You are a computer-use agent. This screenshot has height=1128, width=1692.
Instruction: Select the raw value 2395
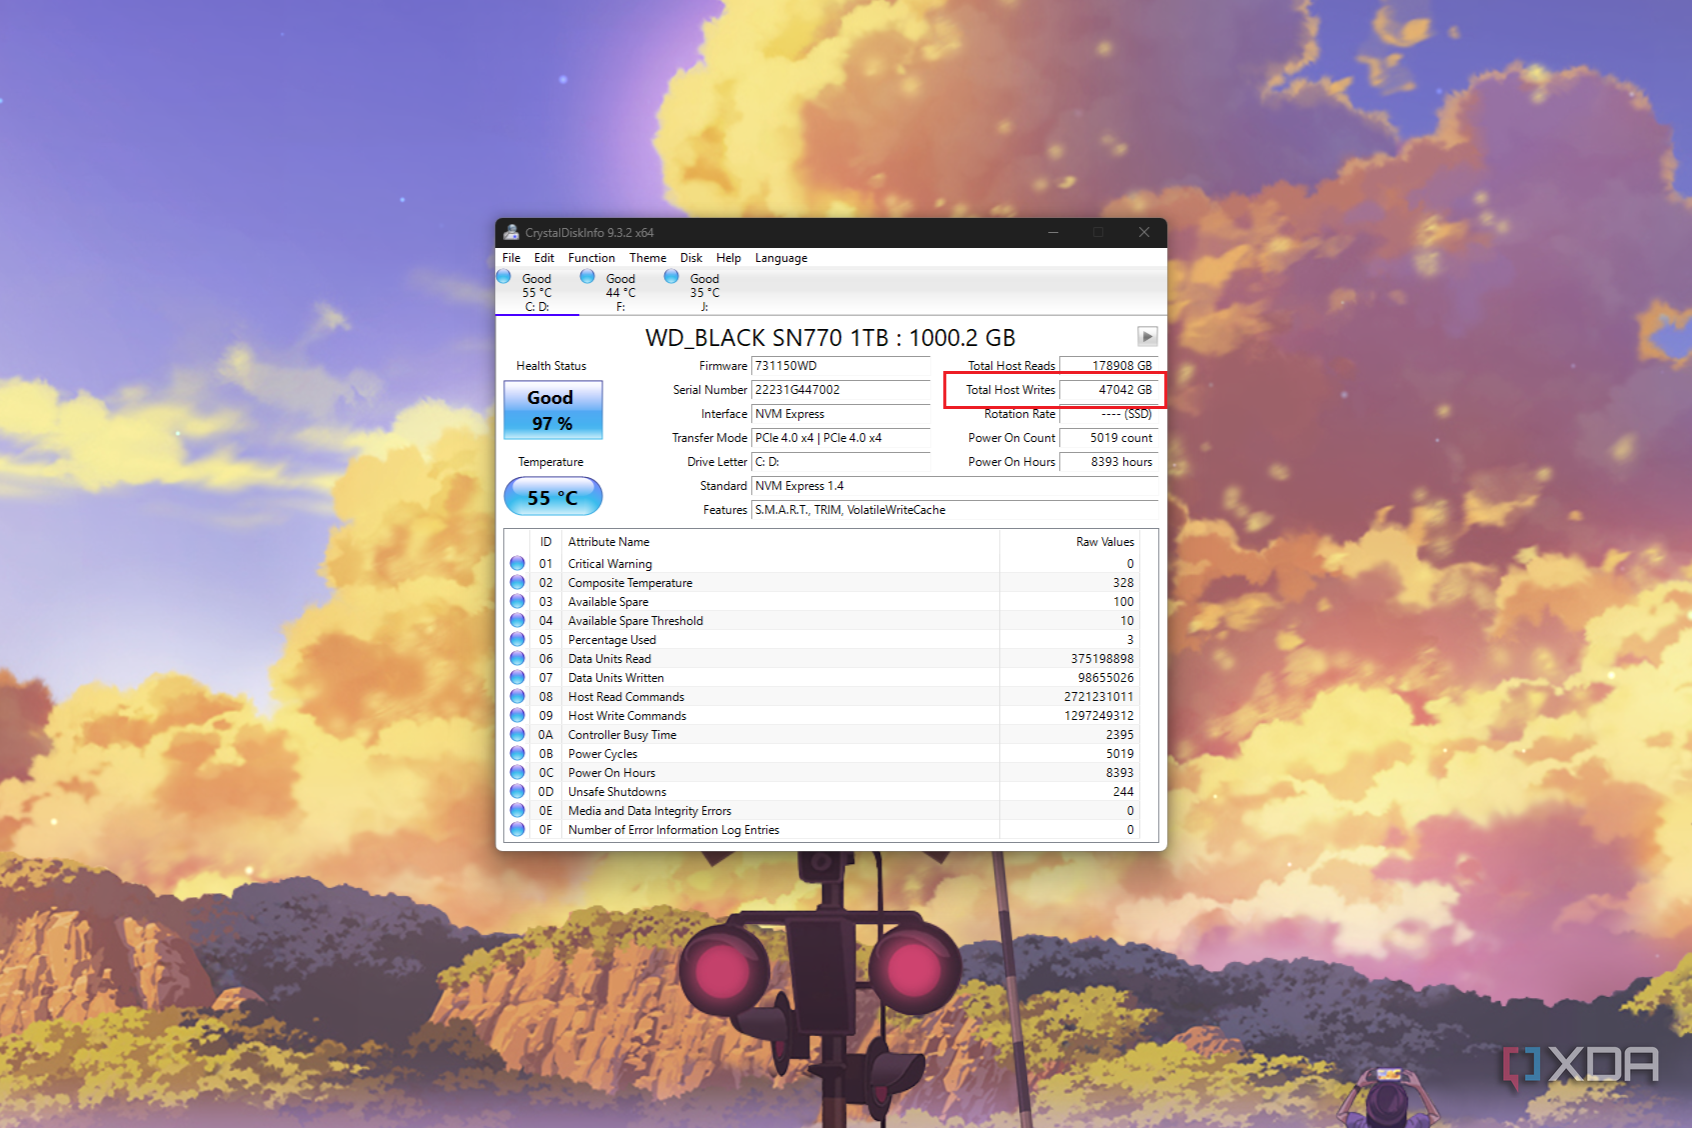[x=1120, y=735]
